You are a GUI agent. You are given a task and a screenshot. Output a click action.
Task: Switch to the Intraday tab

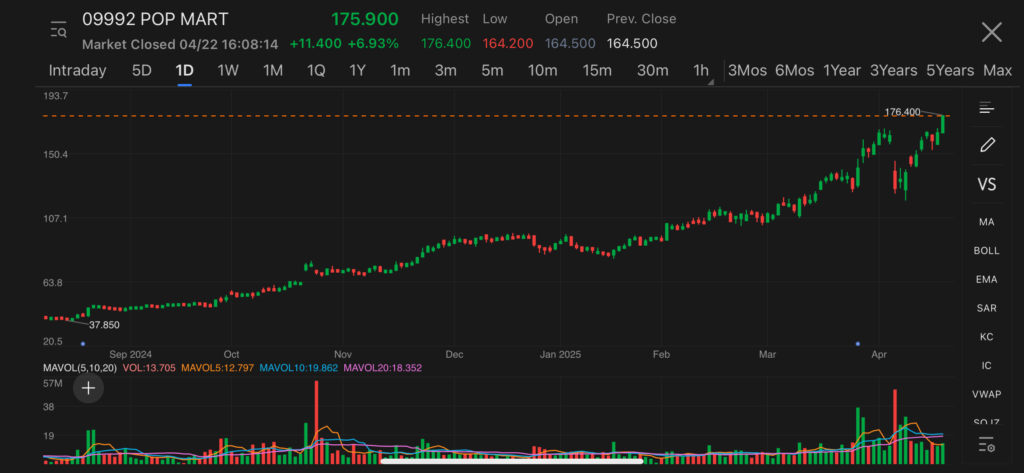click(77, 71)
